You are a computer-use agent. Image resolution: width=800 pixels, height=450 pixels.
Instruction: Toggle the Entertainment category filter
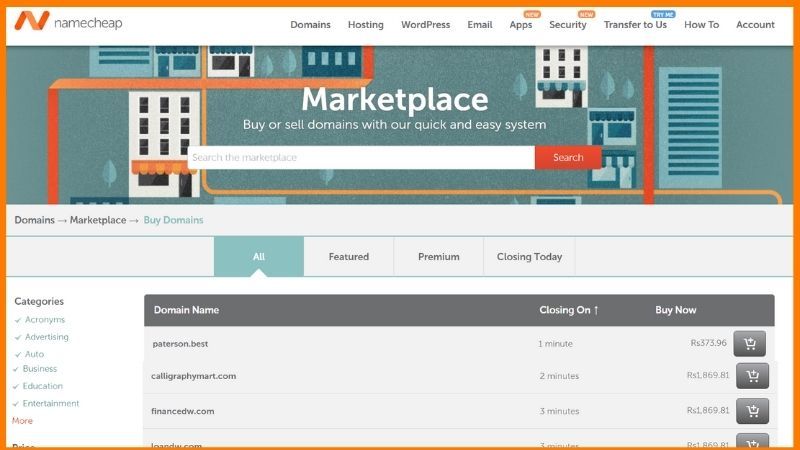46,403
